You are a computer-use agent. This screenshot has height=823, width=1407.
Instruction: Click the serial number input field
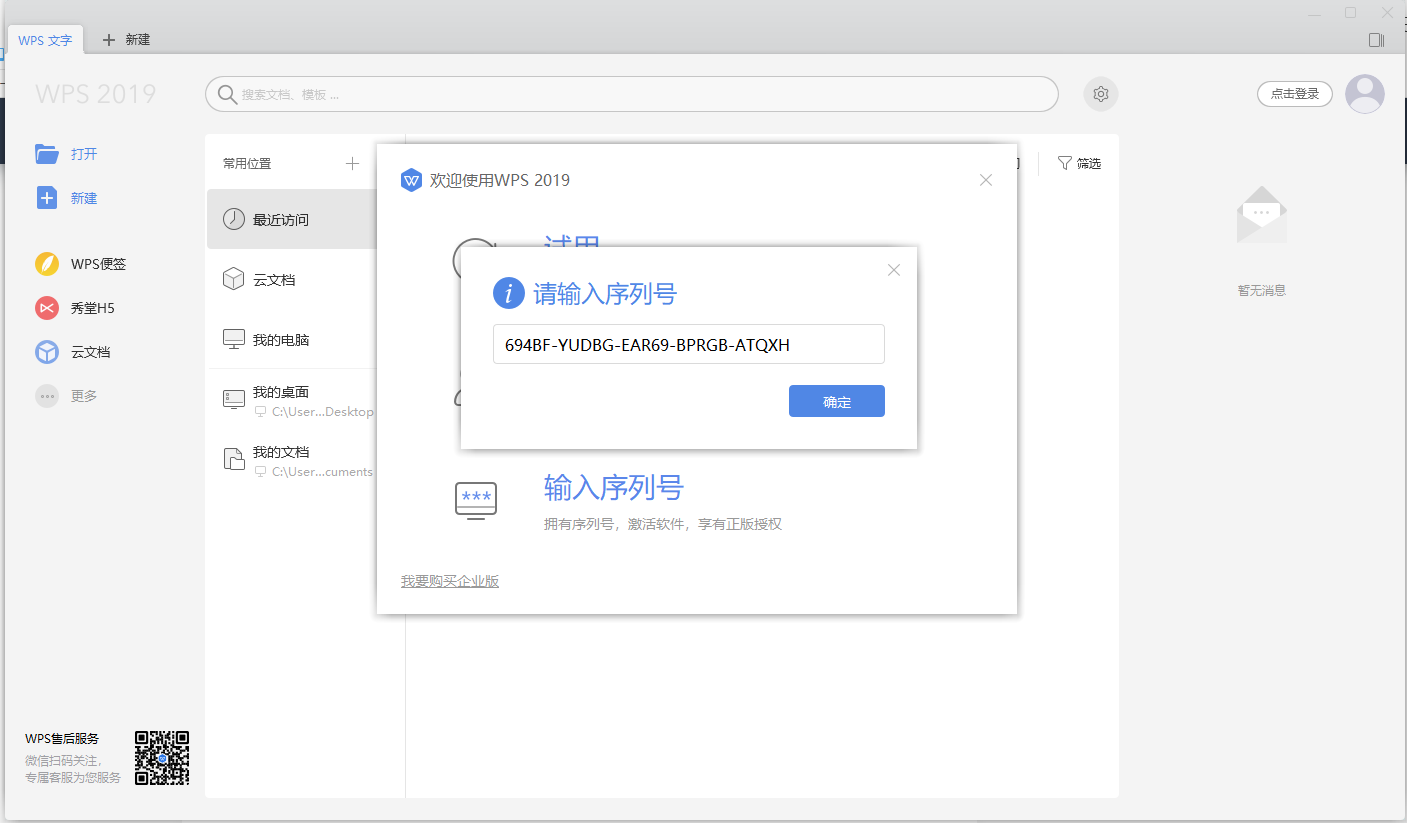[x=689, y=344]
